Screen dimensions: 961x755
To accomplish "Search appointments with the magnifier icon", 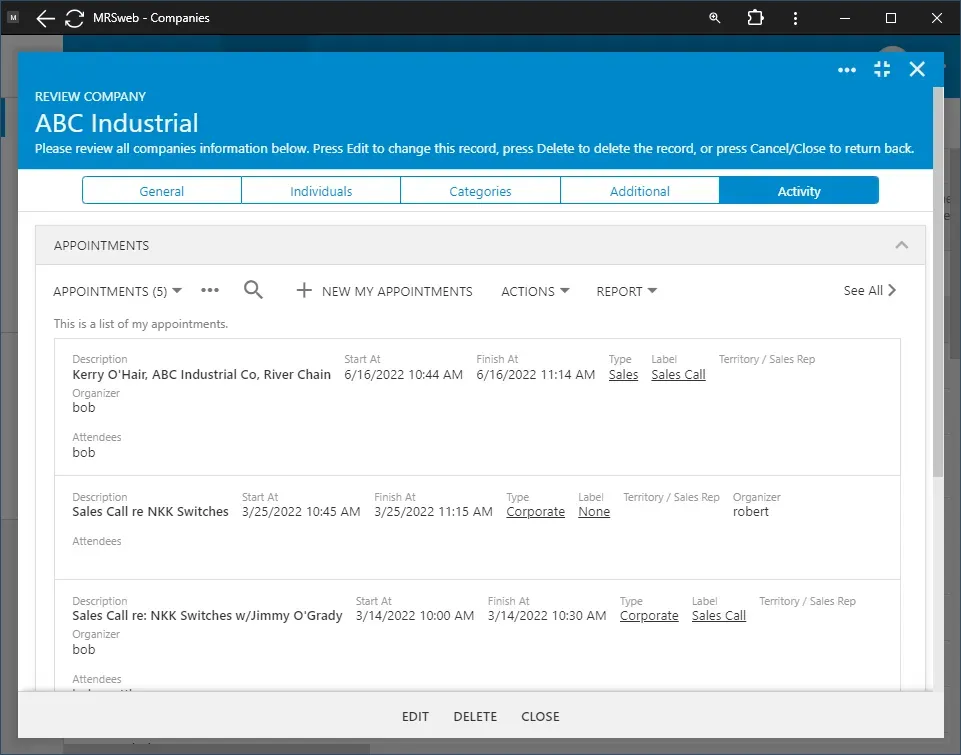I will pyautogui.click(x=254, y=290).
